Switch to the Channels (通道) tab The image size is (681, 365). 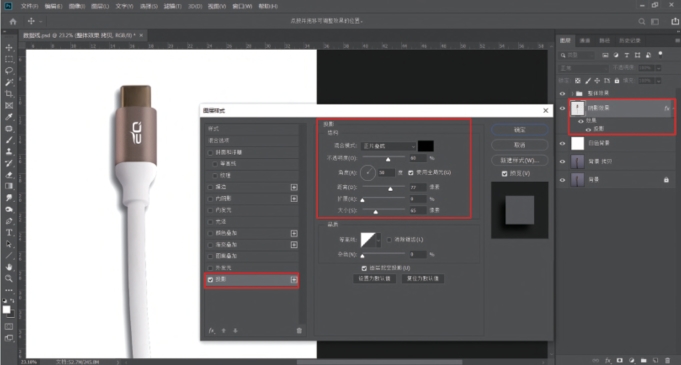click(585, 40)
